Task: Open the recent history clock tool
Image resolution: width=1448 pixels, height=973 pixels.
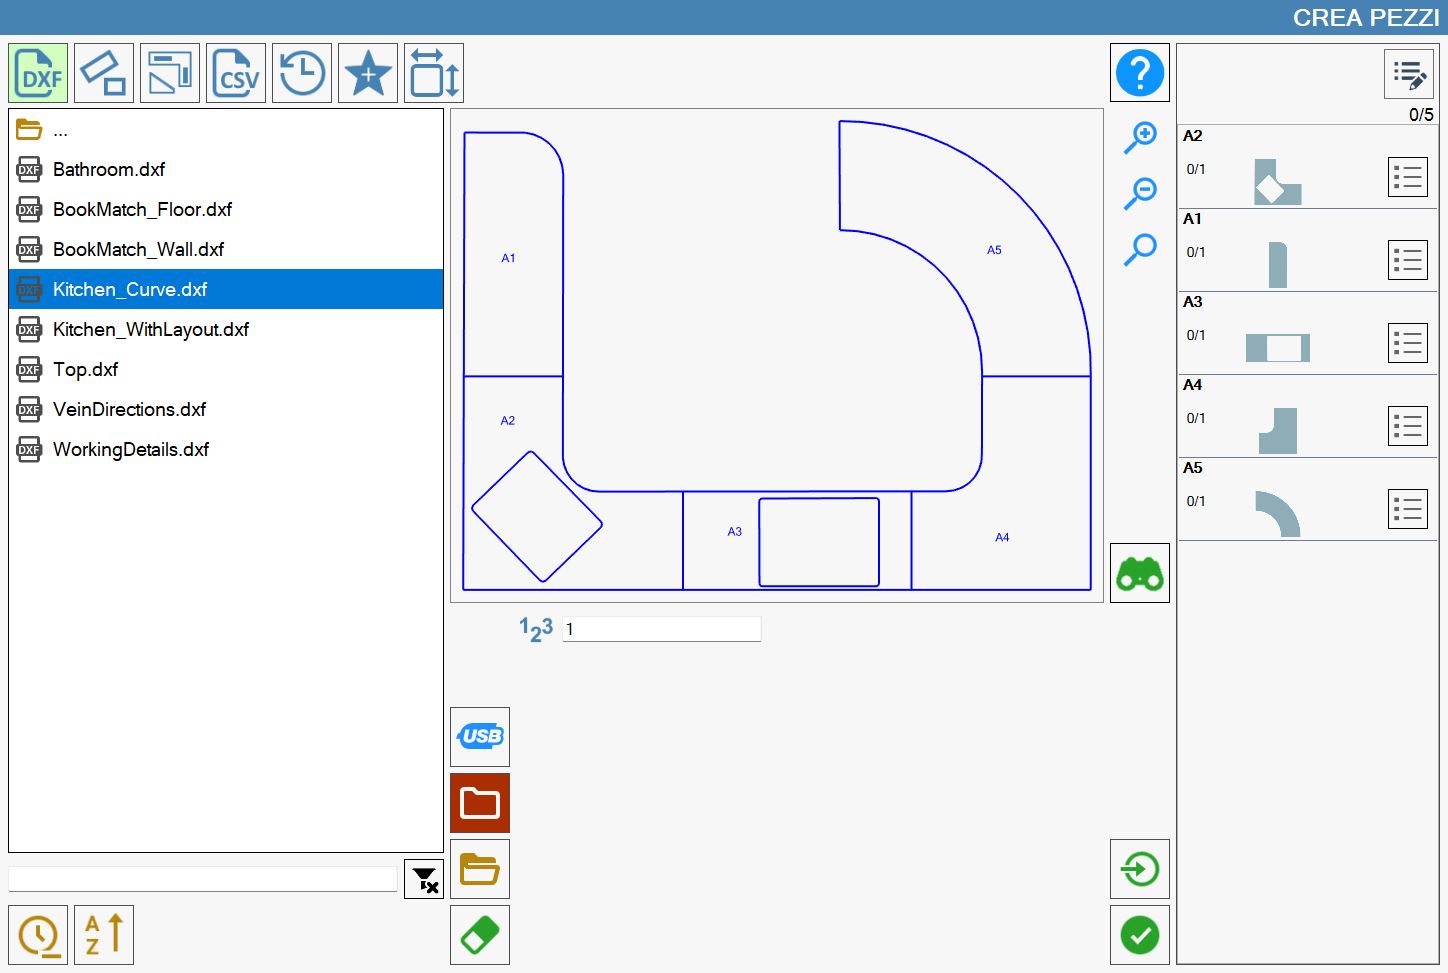Action: click(x=302, y=73)
